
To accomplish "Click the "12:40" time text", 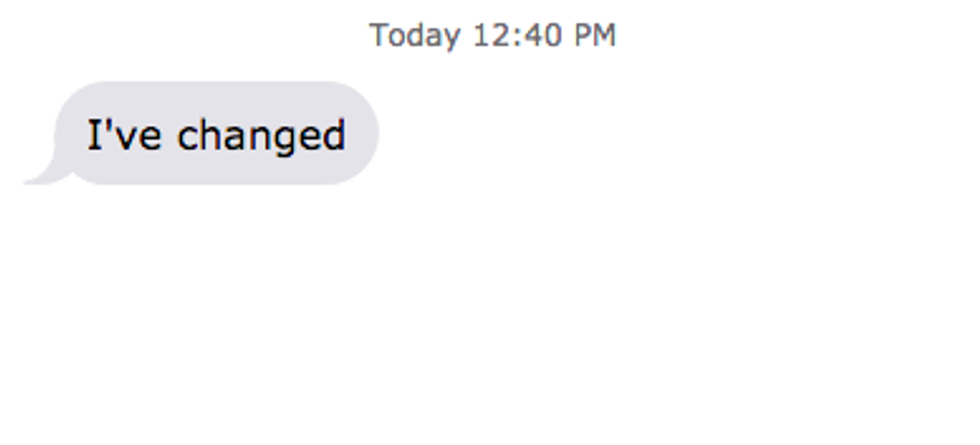I will (x=516, y=35).
